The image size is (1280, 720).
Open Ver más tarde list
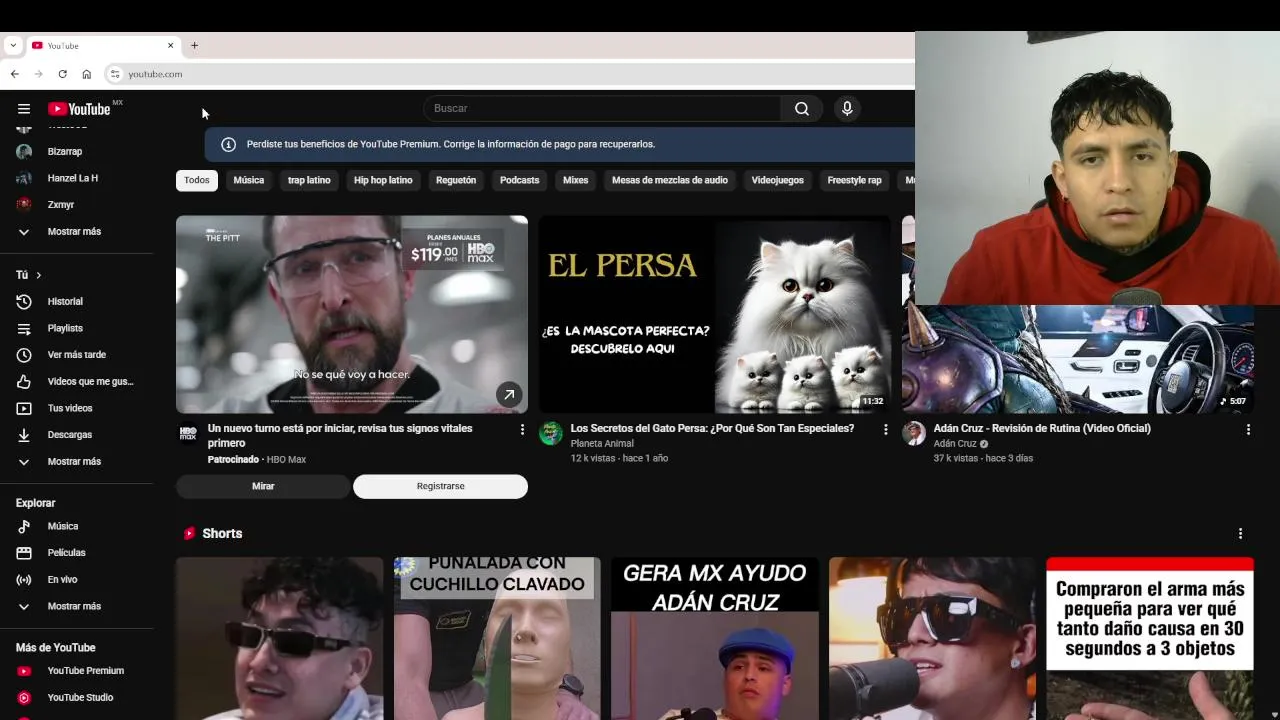(77, 355)
